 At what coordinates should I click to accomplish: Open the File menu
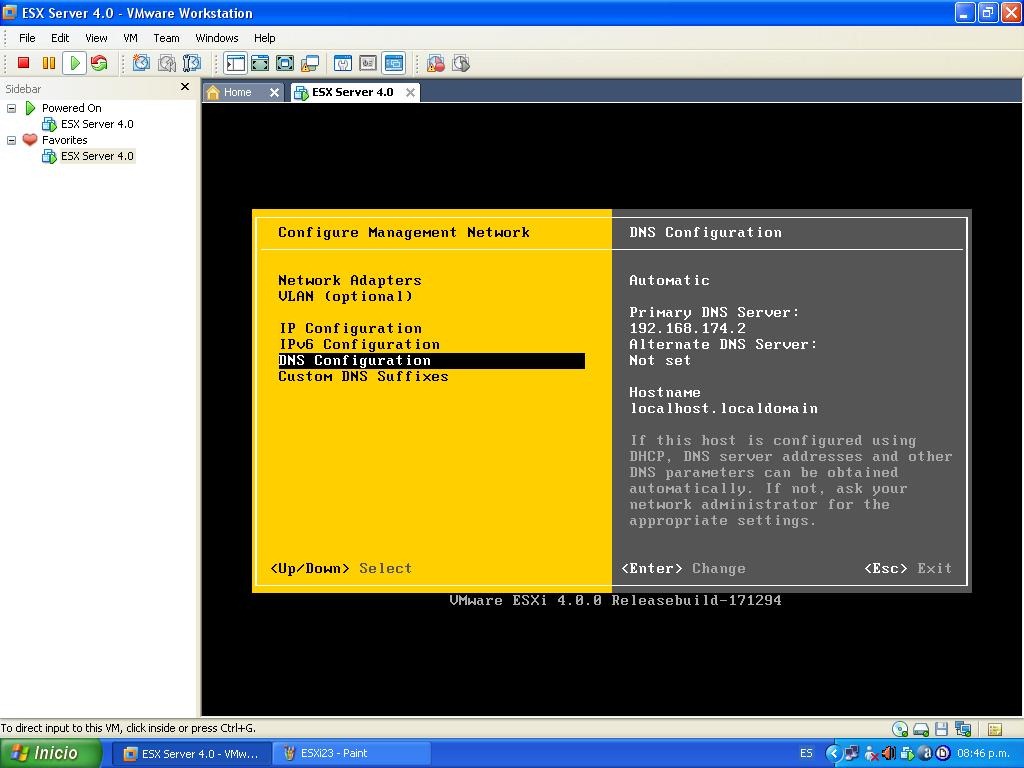27,38
